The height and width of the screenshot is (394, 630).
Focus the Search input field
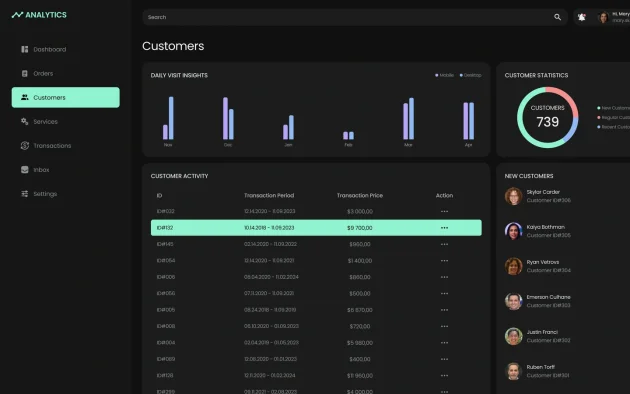pos(355,17)
